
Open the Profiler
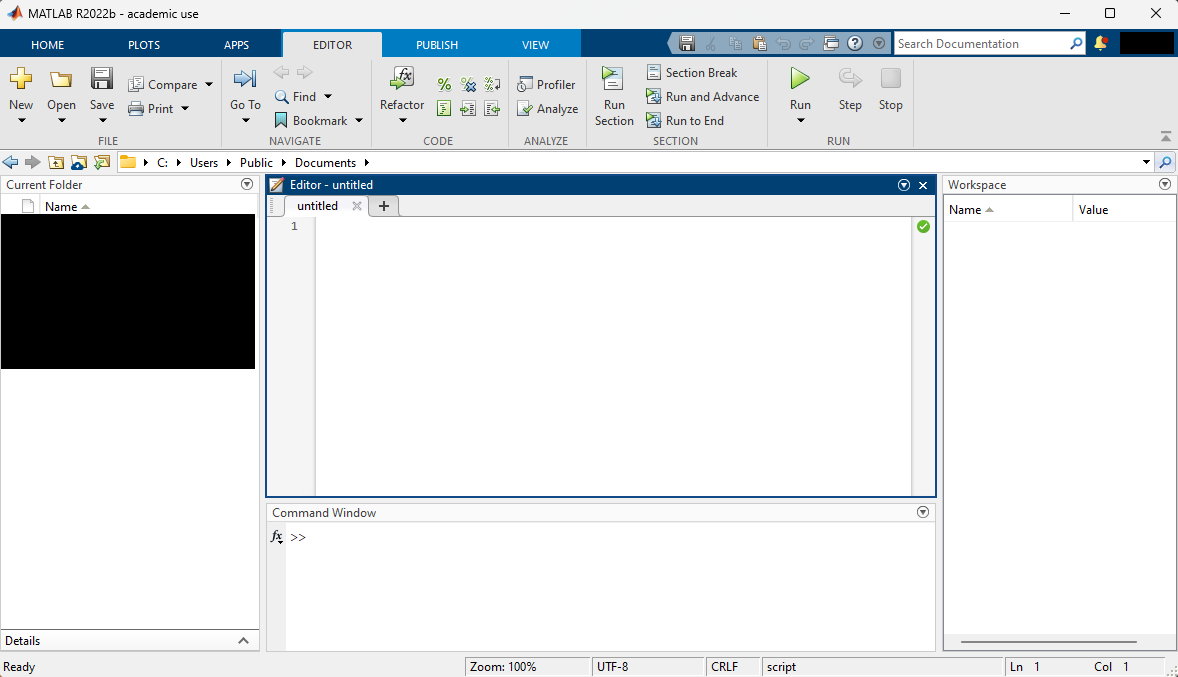point(546,85)
